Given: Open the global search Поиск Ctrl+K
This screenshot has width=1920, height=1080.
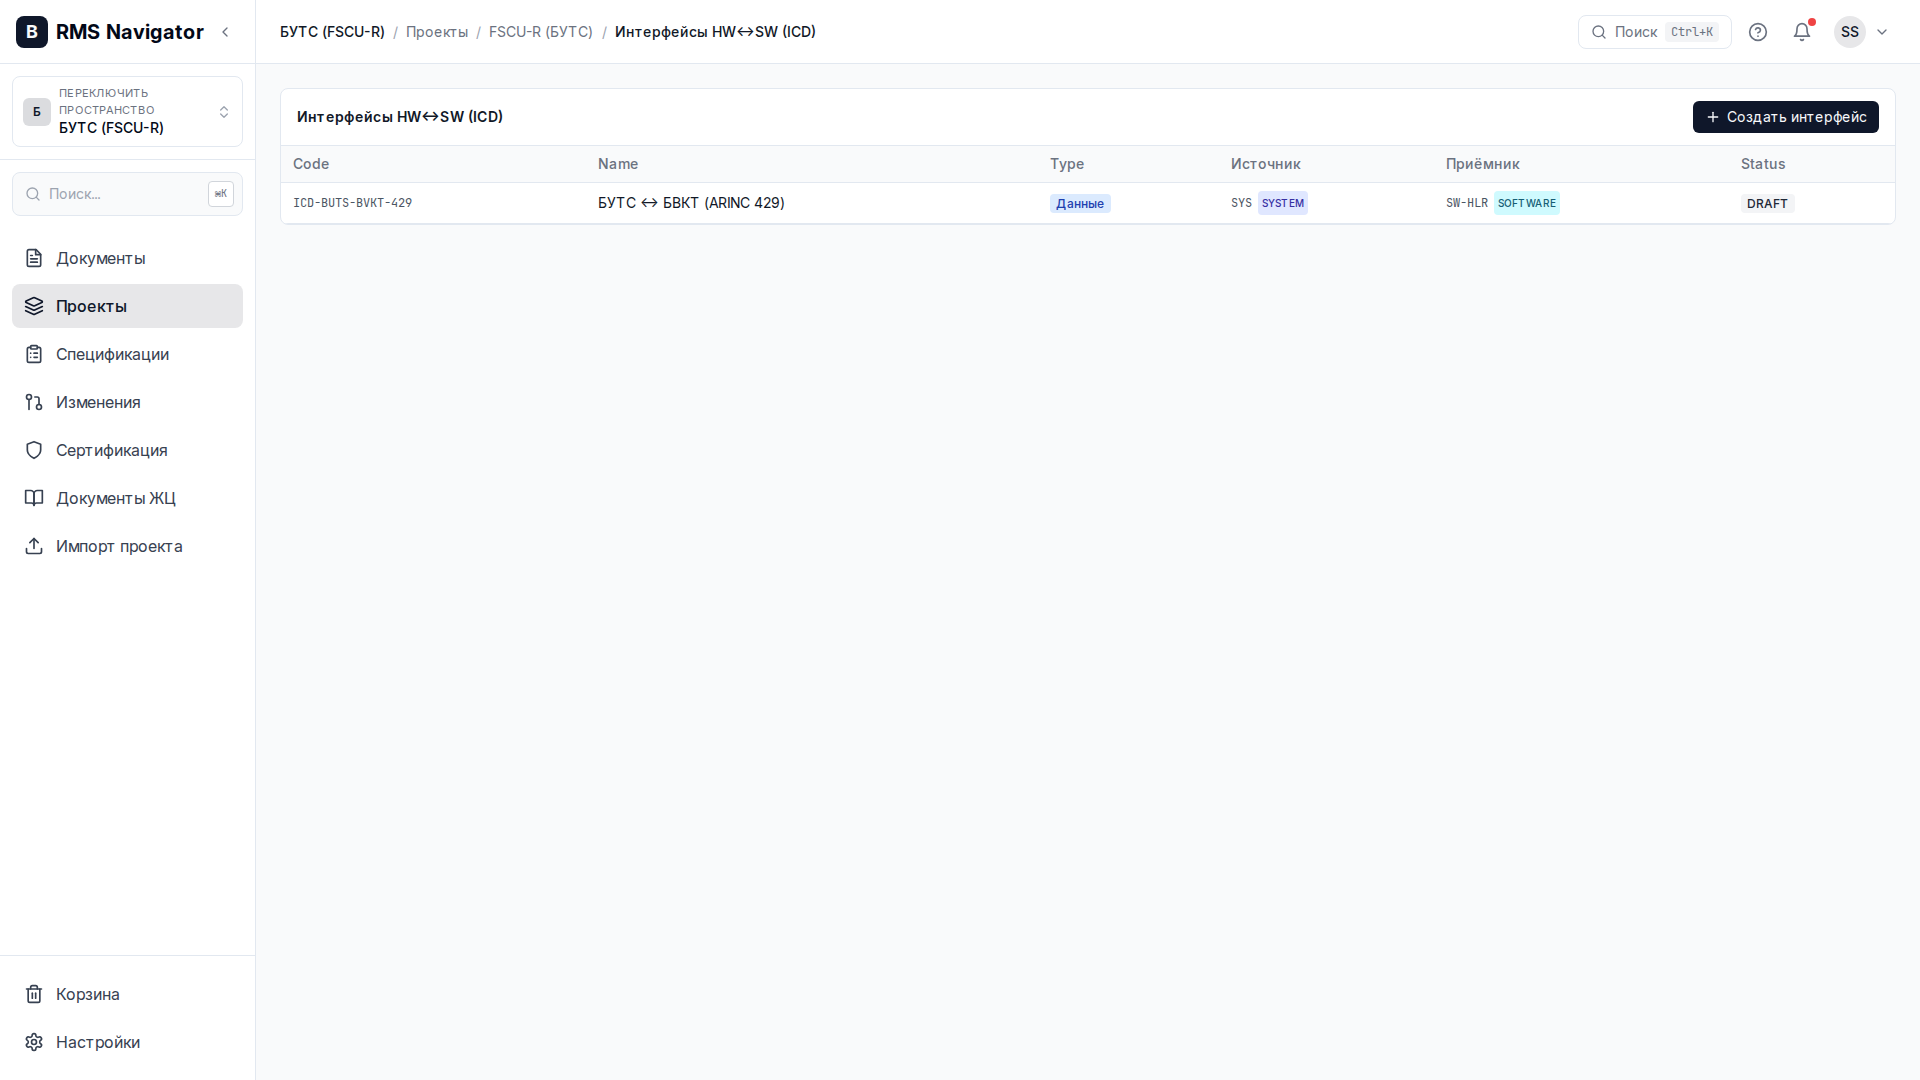Looking at the screenshot, I should coord(1655,32).
